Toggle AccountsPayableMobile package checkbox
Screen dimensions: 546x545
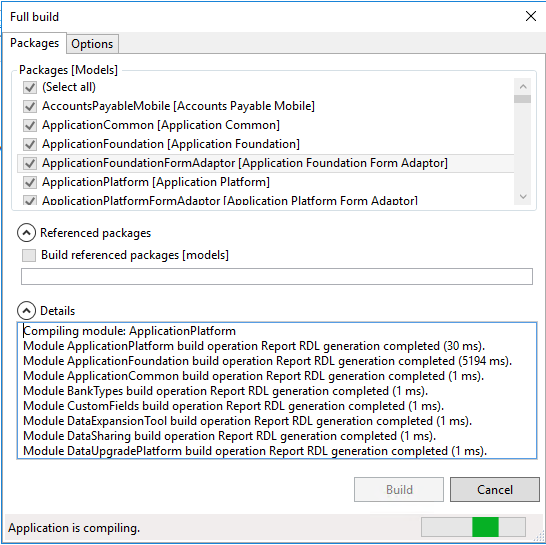(x=30, y=106)
